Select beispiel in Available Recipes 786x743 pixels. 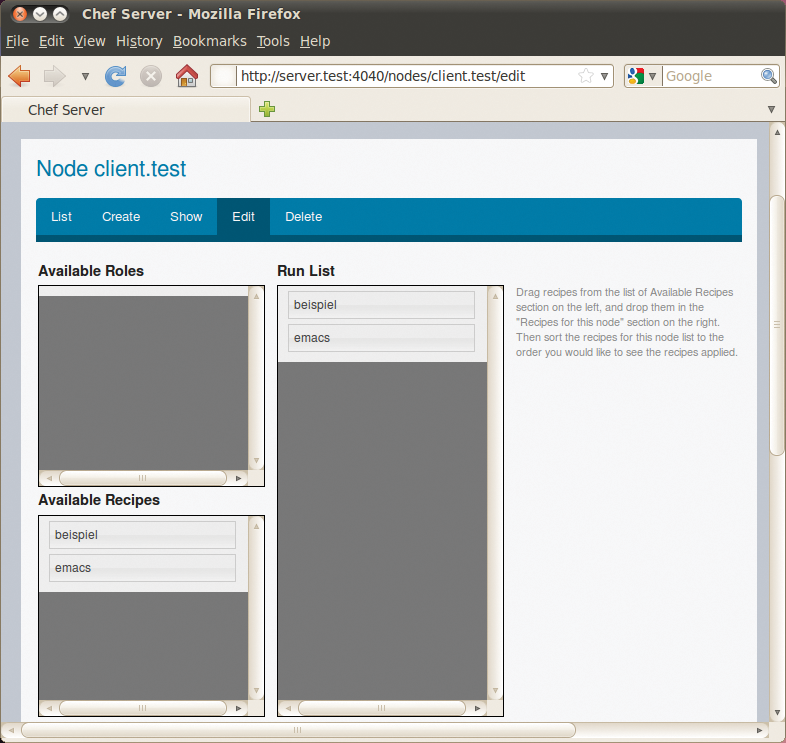pyautogui.click(x=142, y=535)
